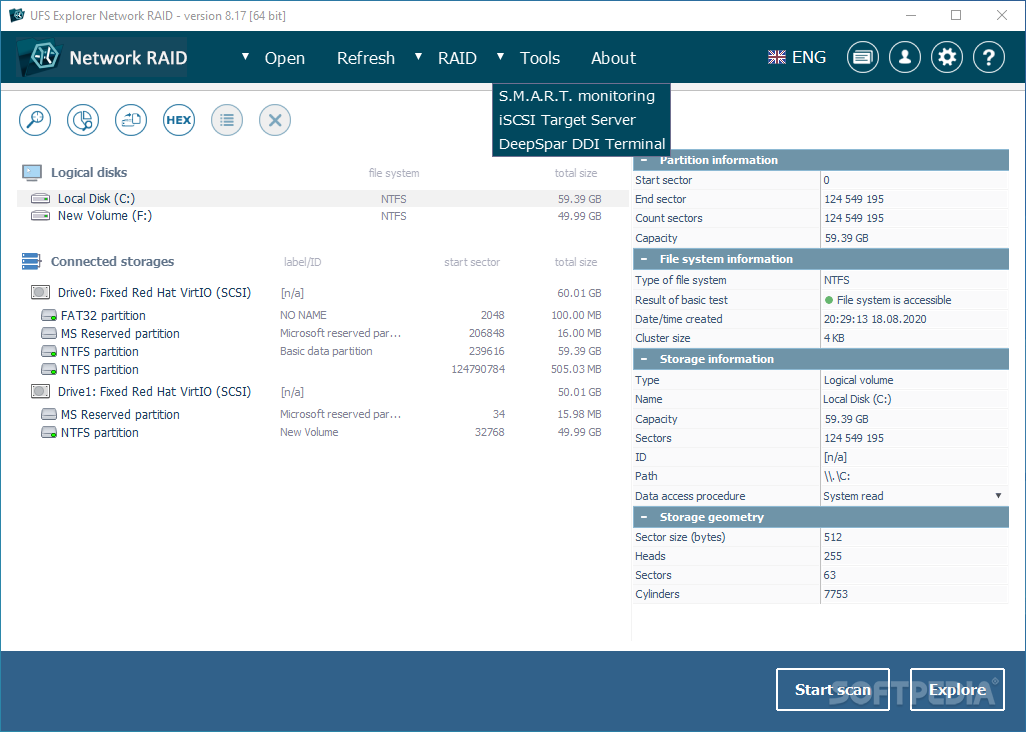
Task: Expand the Tools menu dropdown arrow
Action: pos(500,57)
